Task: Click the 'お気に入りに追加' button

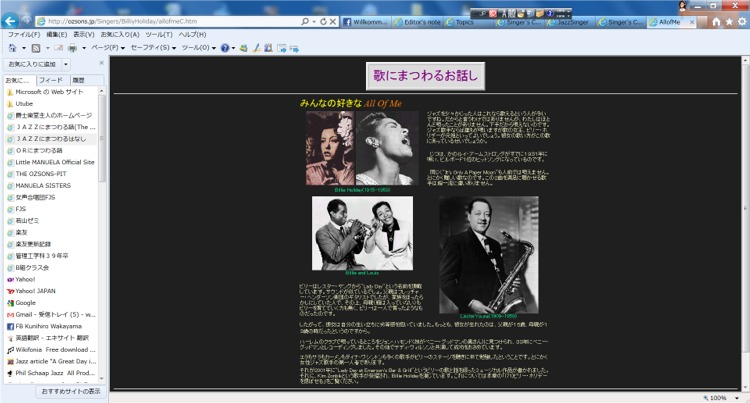Action: [32, 64]
